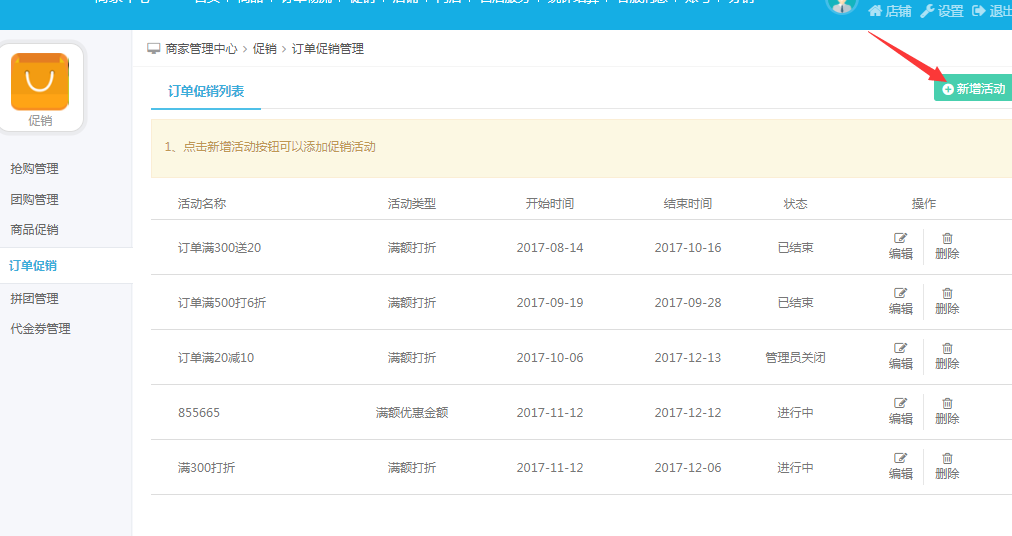1012x536 pixels.
Task: Open 设置 in the top bar
Action: [942, 11]
